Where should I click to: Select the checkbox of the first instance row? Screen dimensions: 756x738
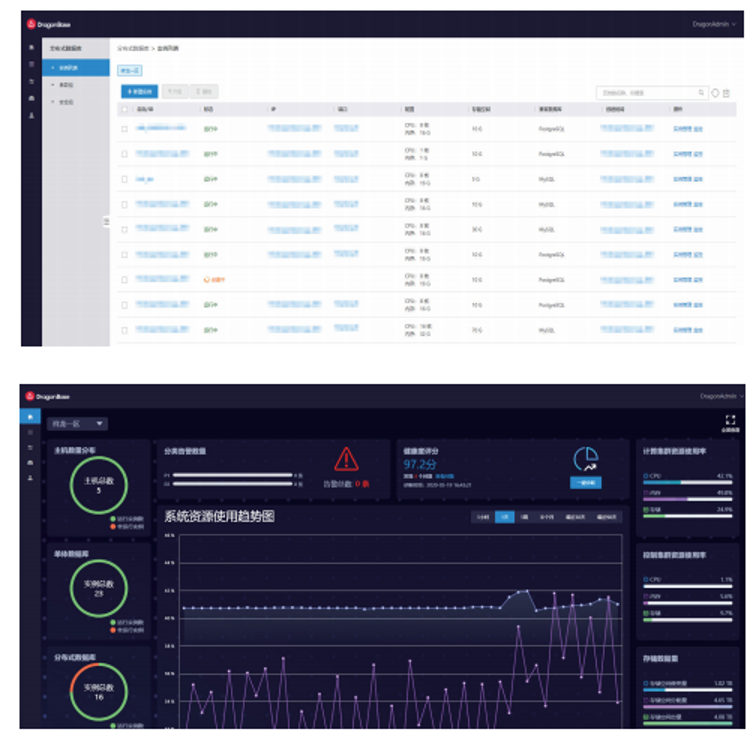124,129
